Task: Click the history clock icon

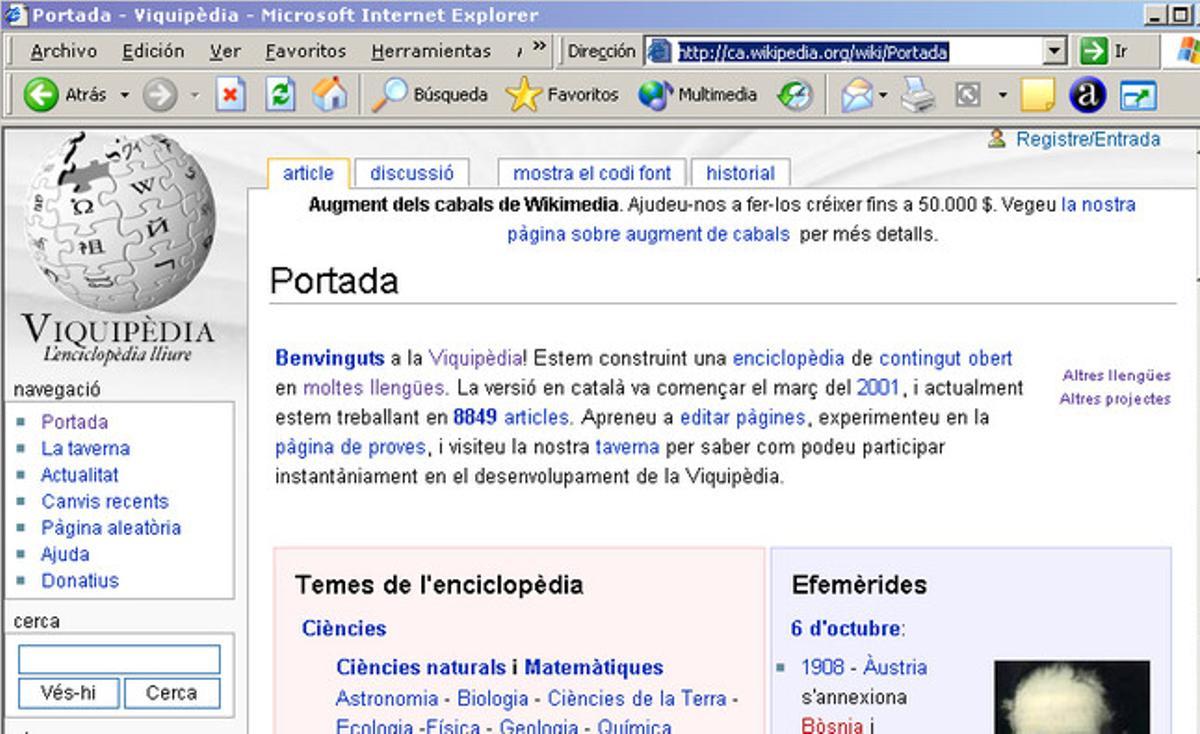Action: point(796,96)
